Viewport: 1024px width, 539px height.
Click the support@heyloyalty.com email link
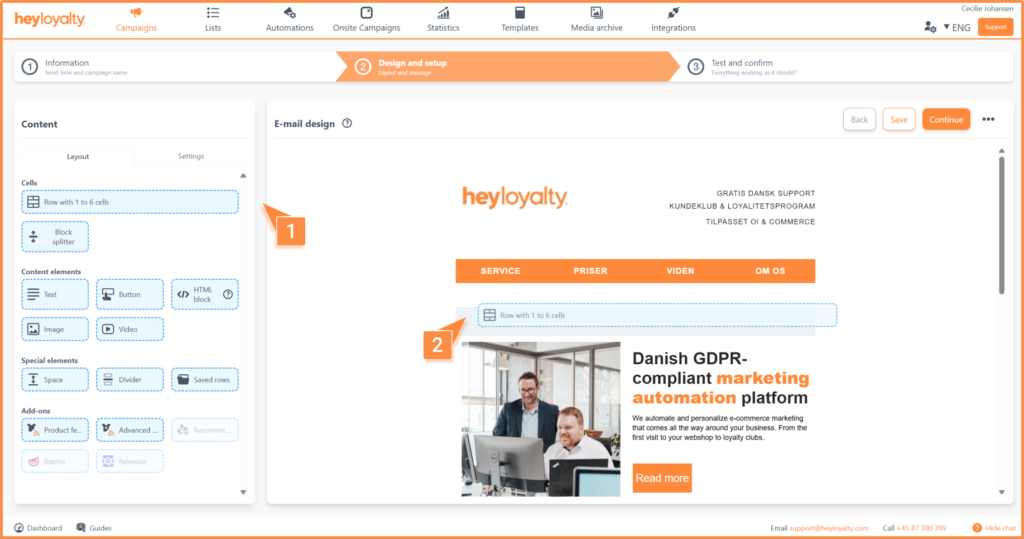coord(828,528)
